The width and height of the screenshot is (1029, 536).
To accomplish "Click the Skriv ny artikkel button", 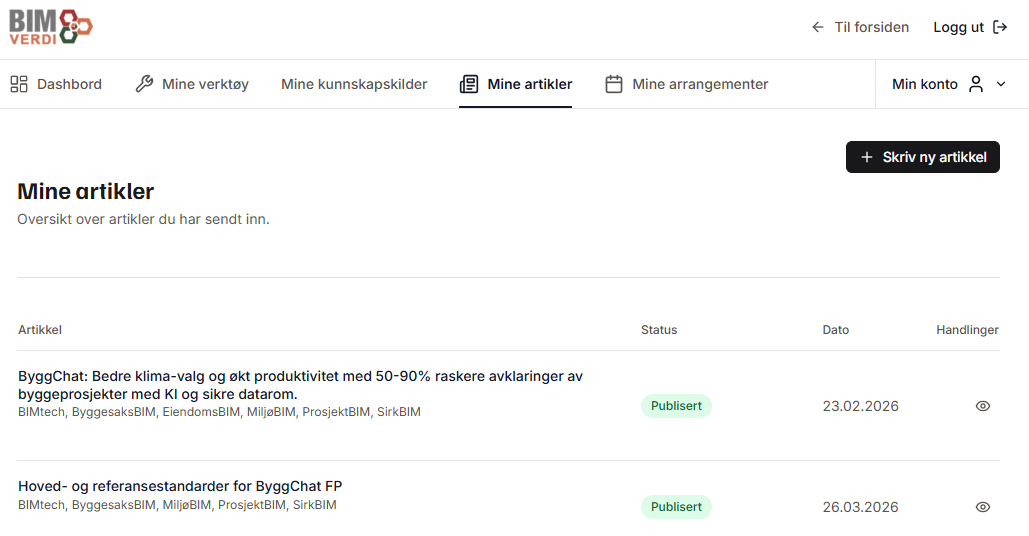I will pos(923,157).
